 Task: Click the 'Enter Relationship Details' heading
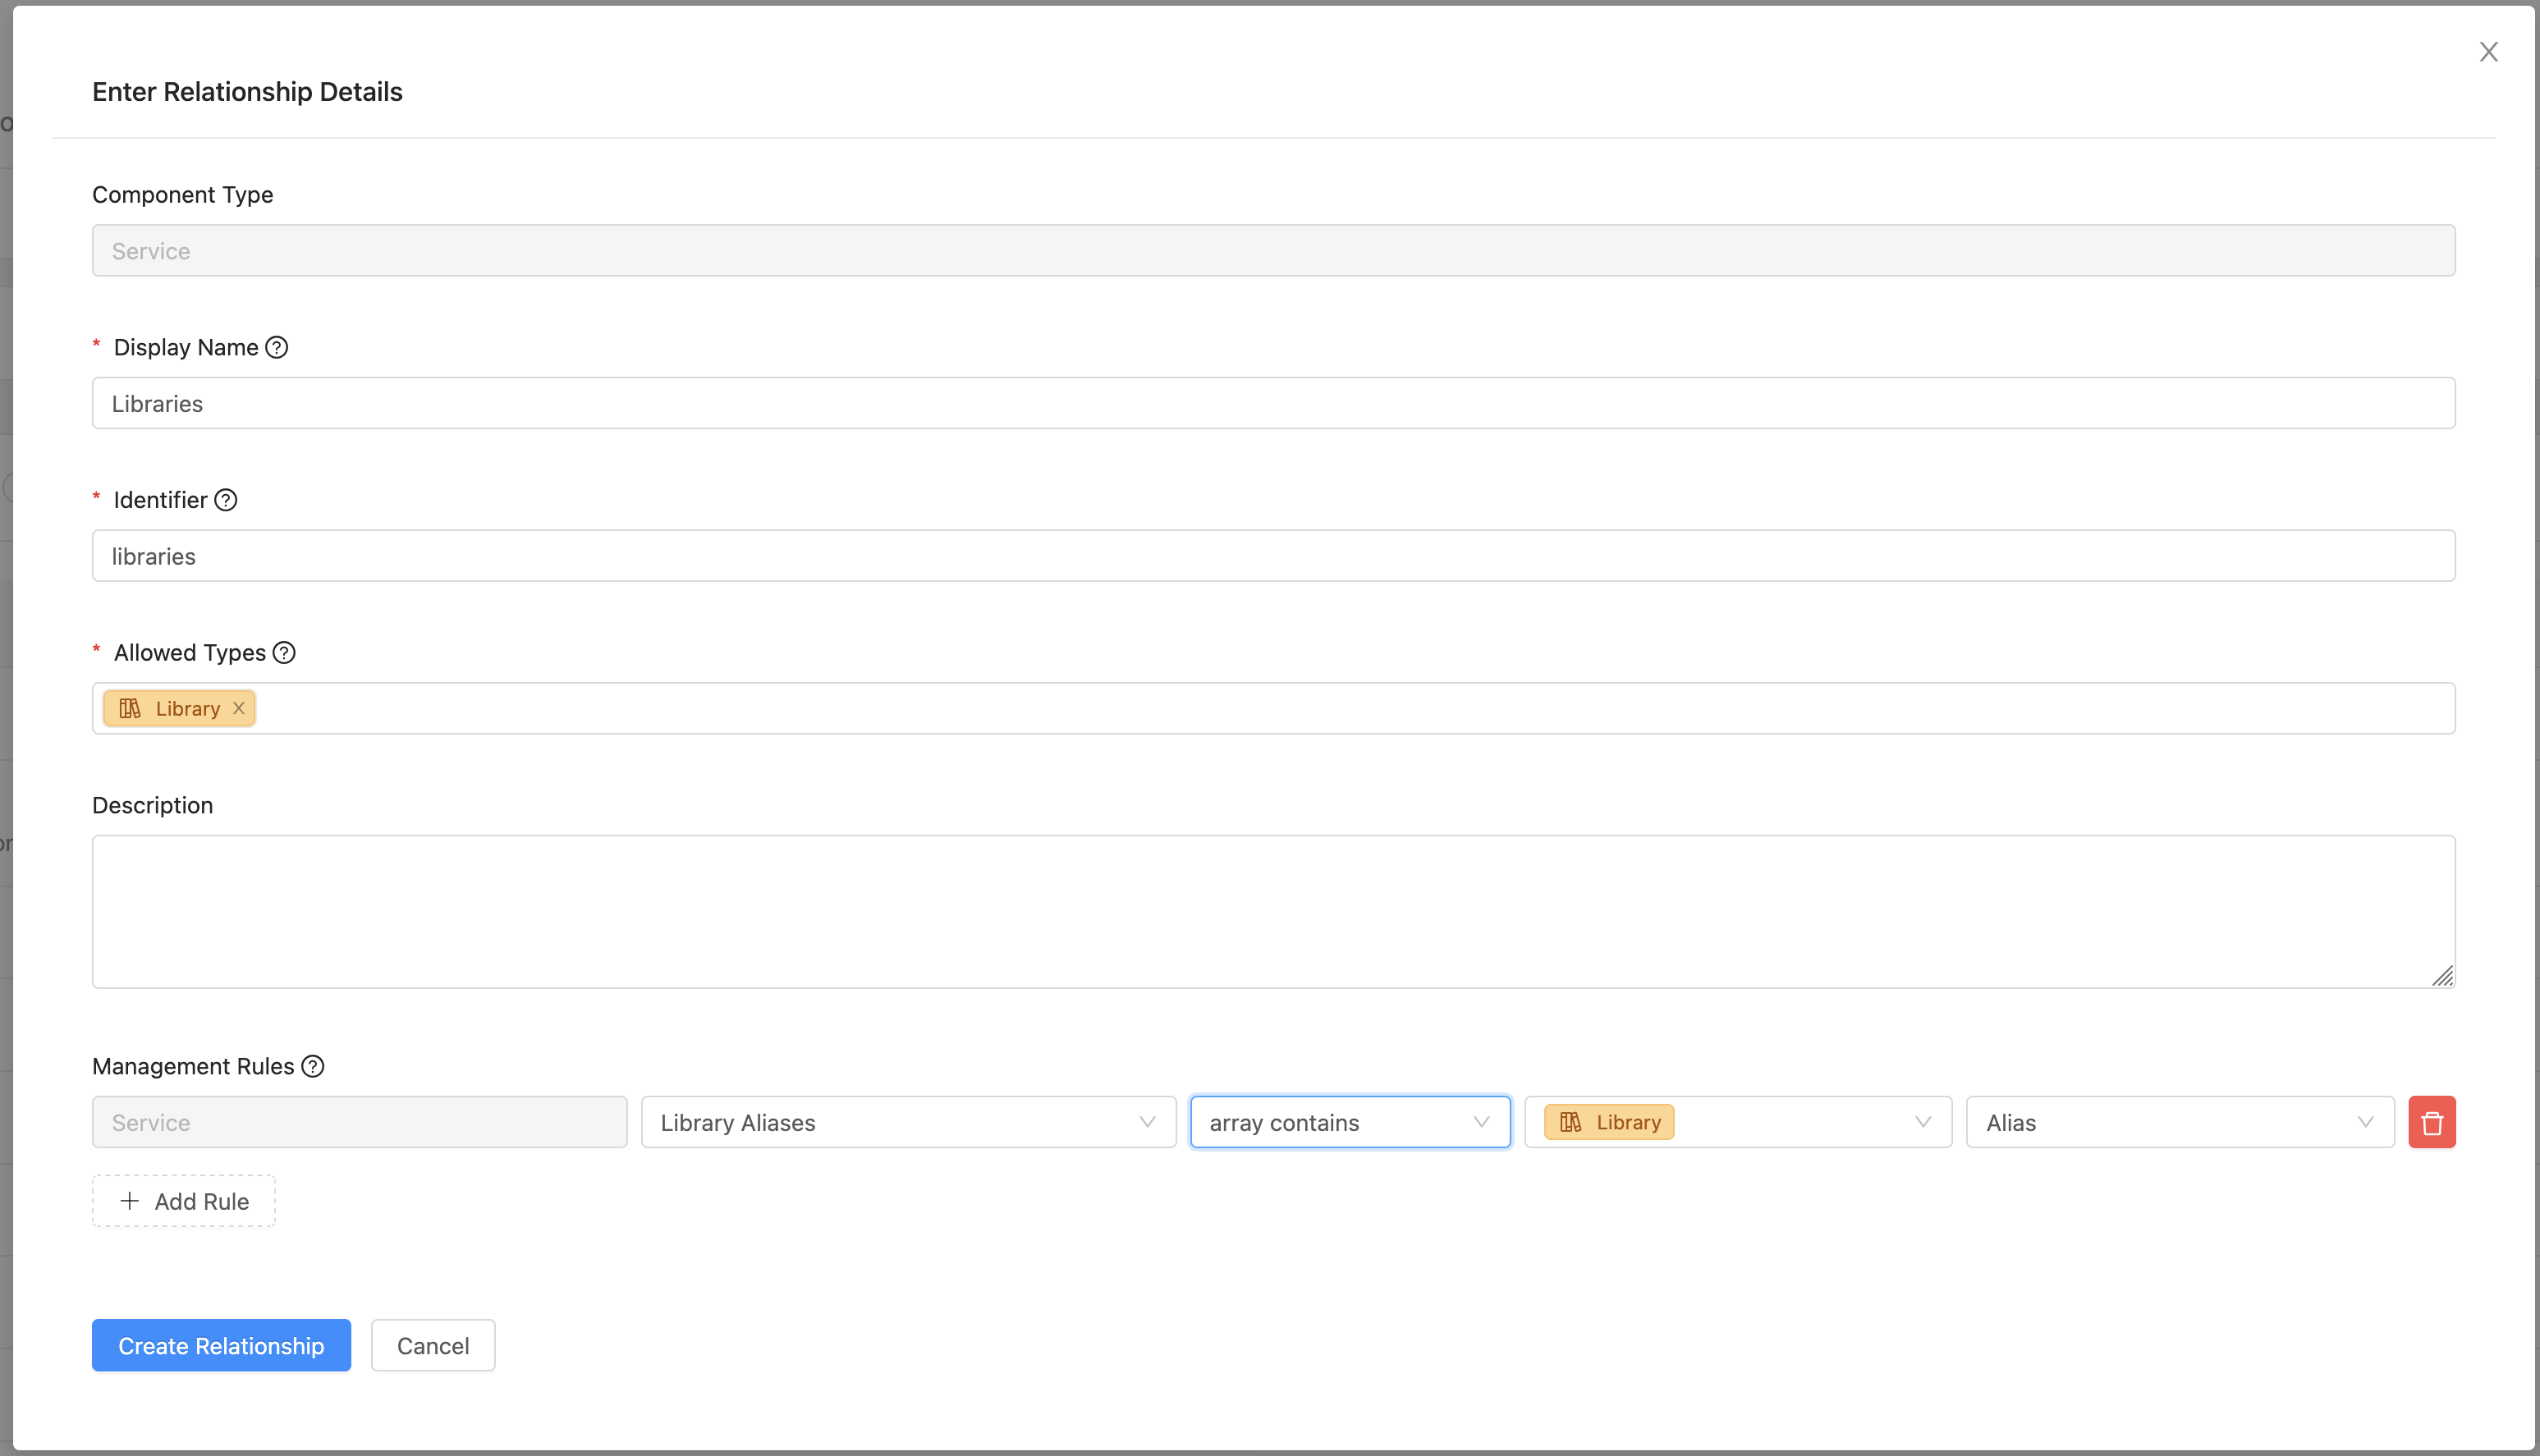(x=247, y=91)
